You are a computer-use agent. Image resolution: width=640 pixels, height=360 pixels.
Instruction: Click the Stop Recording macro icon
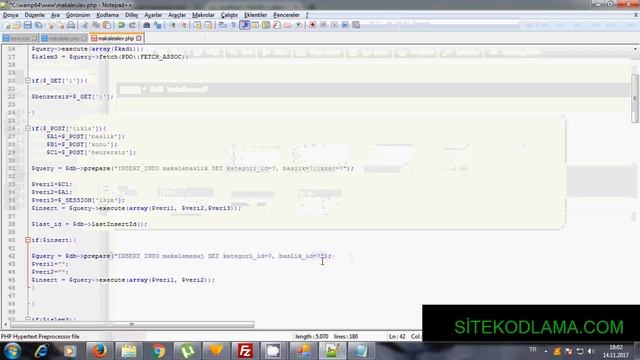(x=323, y=25)
